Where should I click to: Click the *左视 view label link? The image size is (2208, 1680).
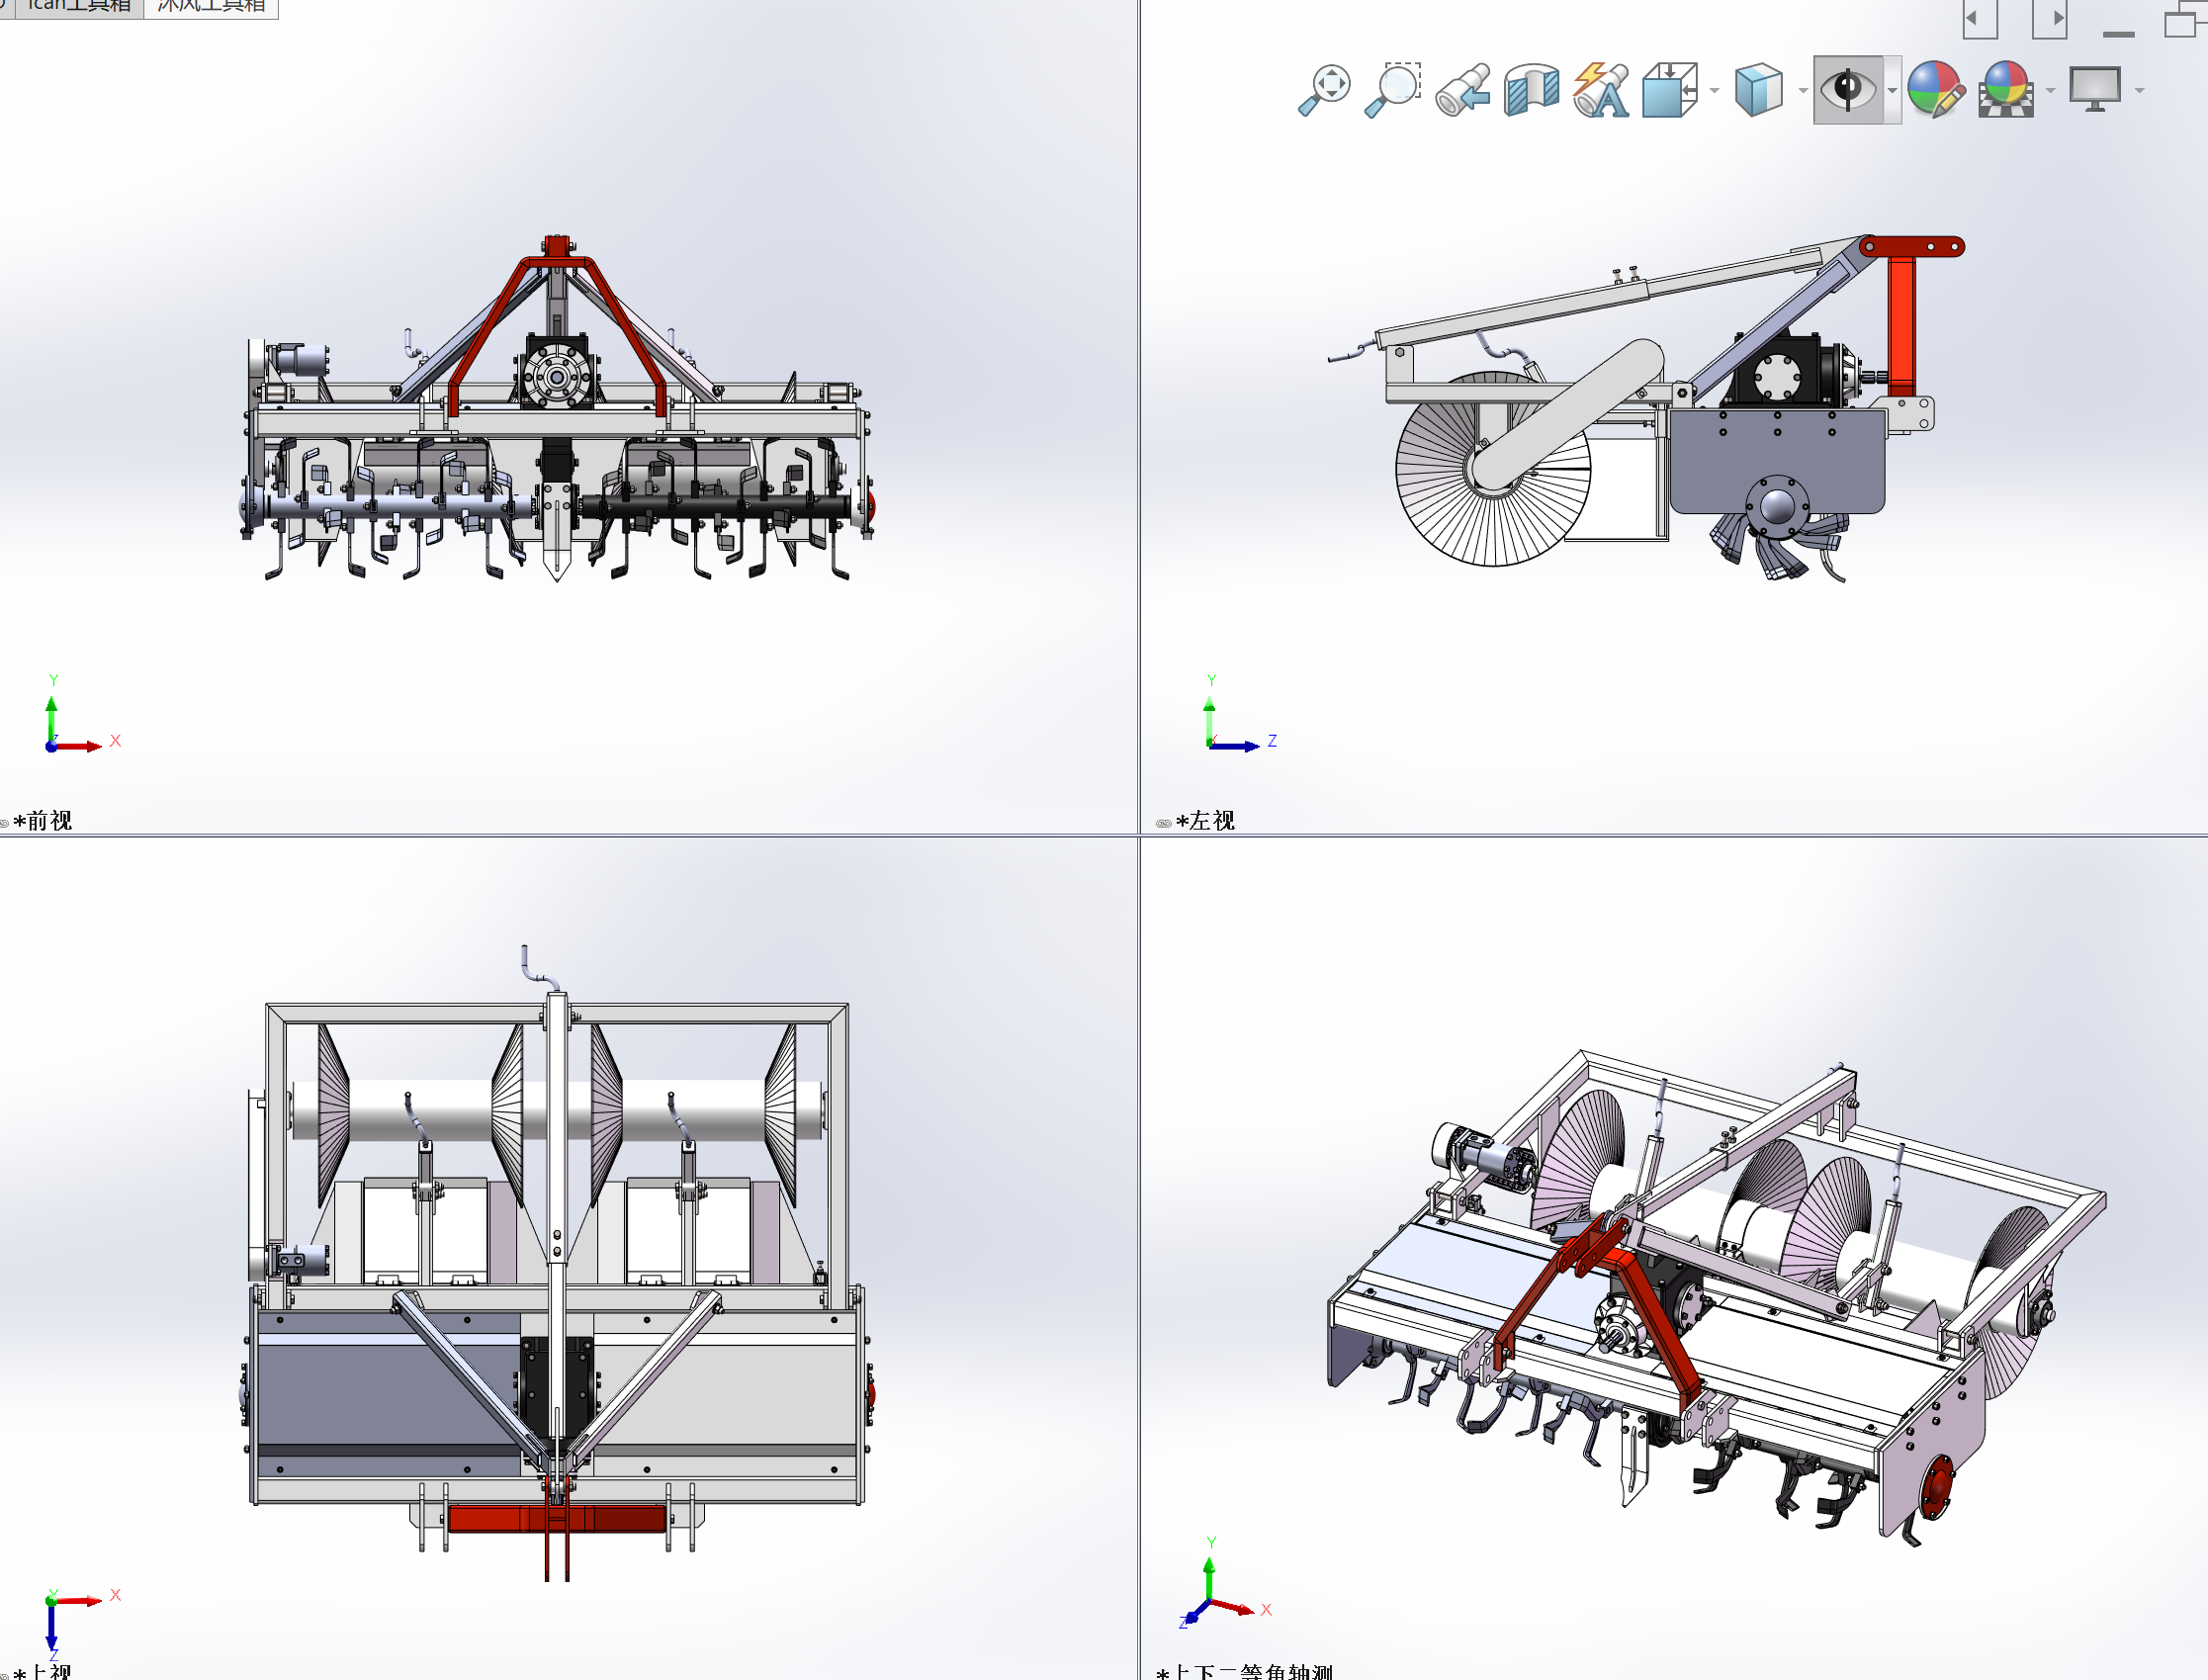[1205, 821]
